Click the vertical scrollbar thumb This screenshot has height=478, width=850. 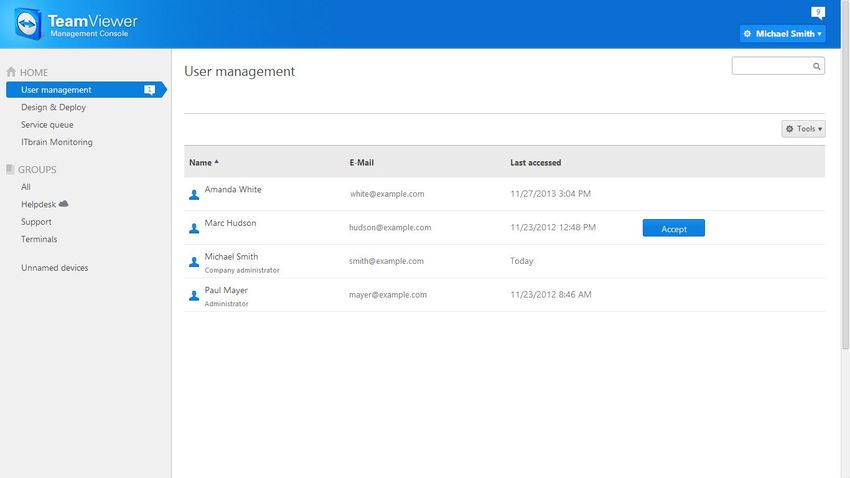tap(845, 175)
